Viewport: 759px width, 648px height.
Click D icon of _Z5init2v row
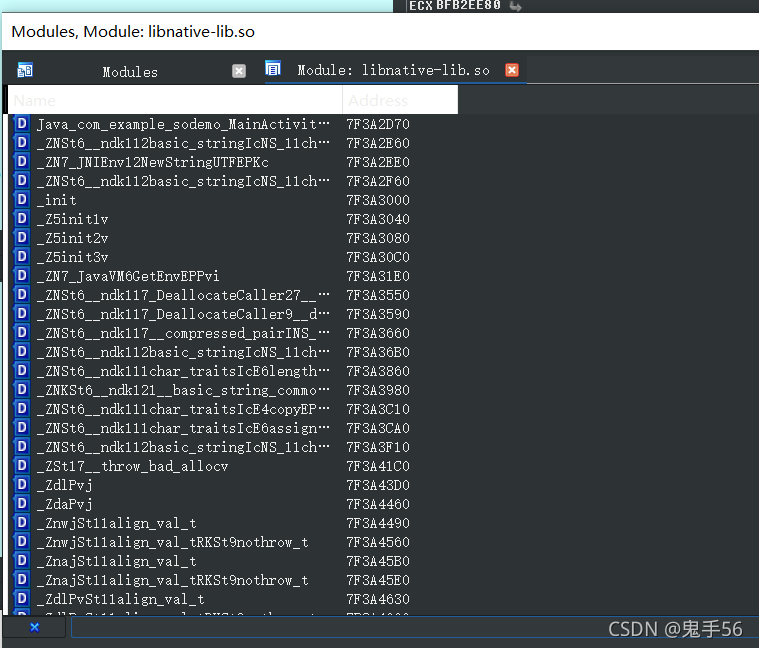[22, 238]
